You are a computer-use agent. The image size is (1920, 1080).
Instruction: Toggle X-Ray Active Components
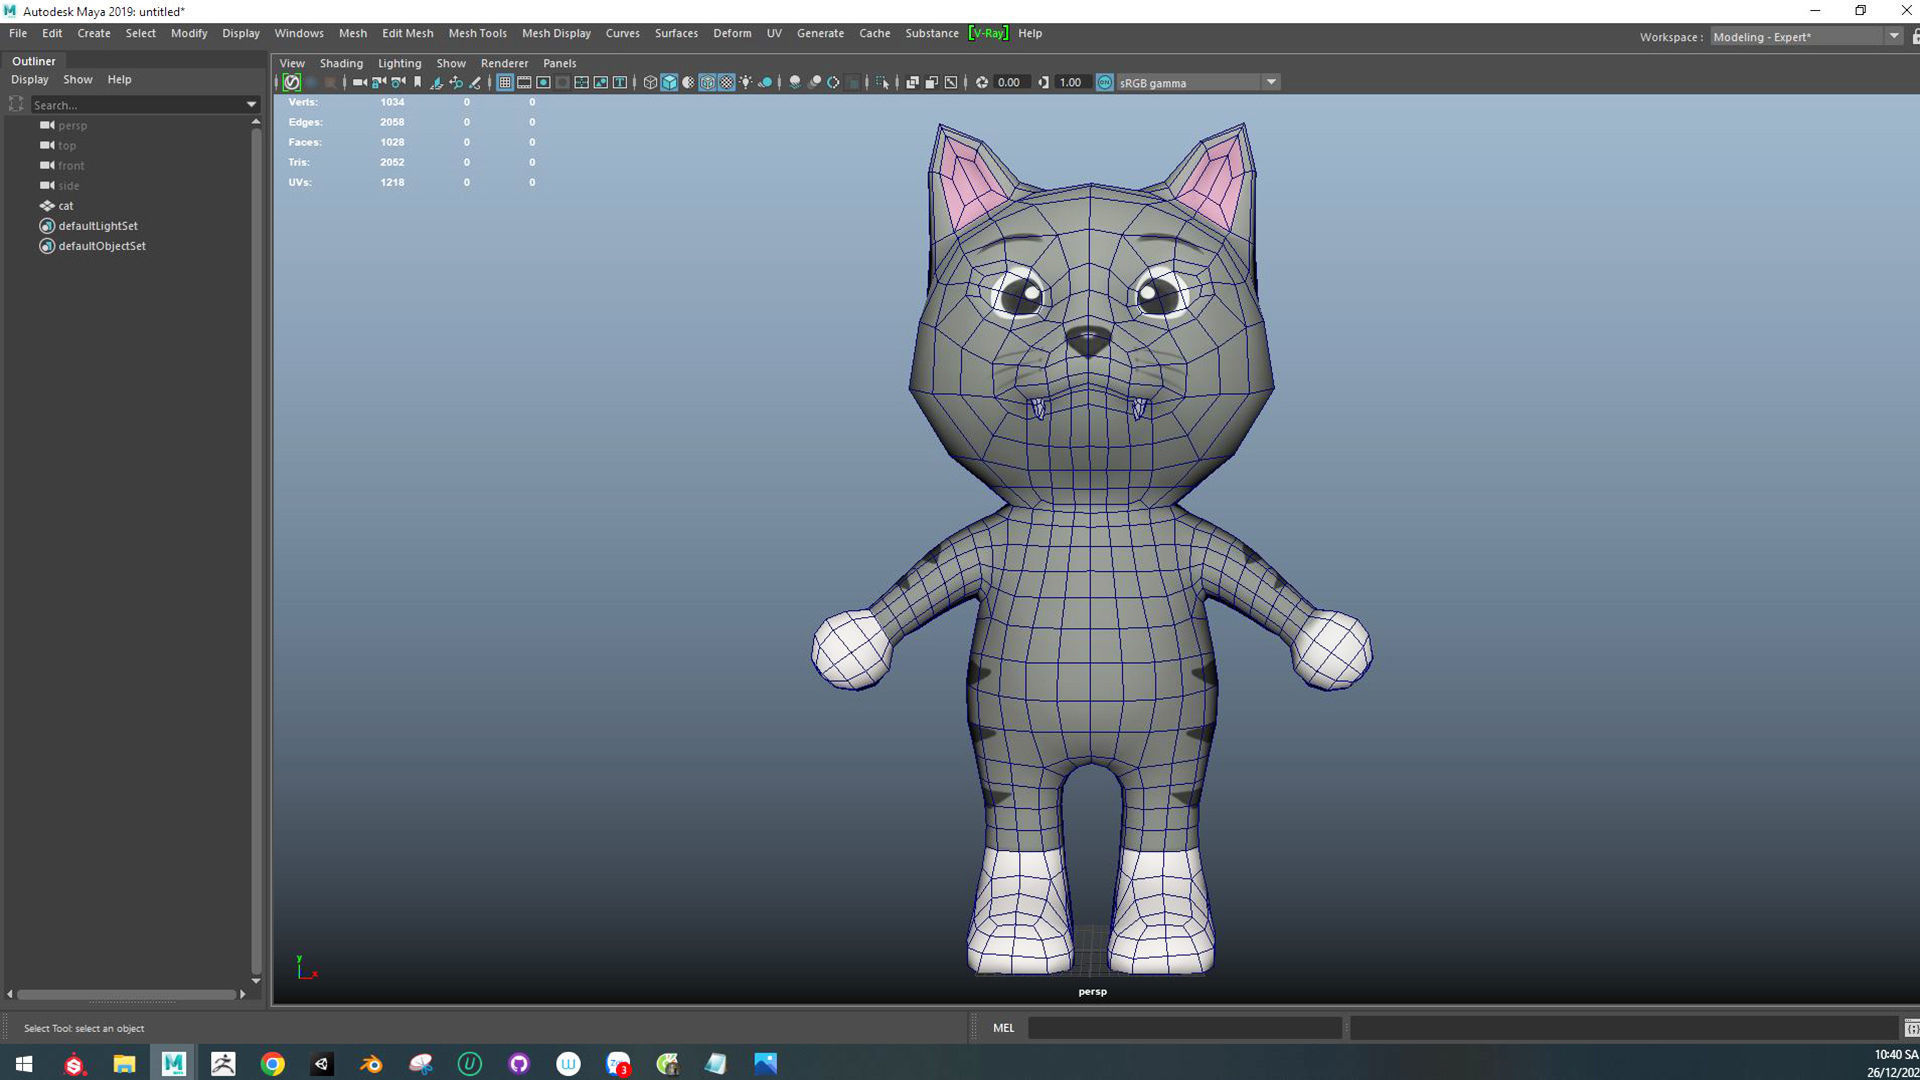(931, 82)
